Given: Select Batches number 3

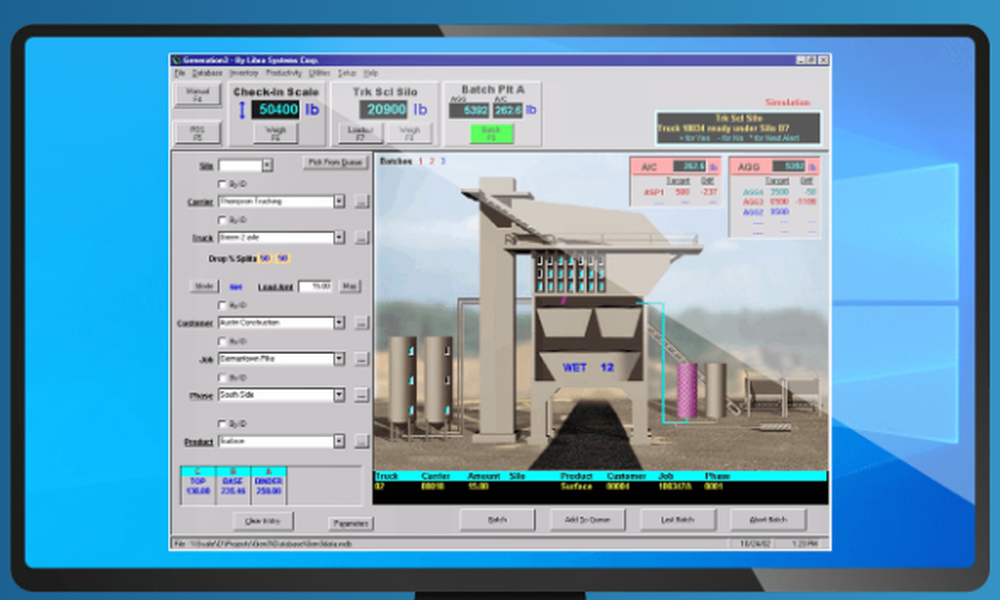Looking at the screenshot, I should (x=443, y=161).
